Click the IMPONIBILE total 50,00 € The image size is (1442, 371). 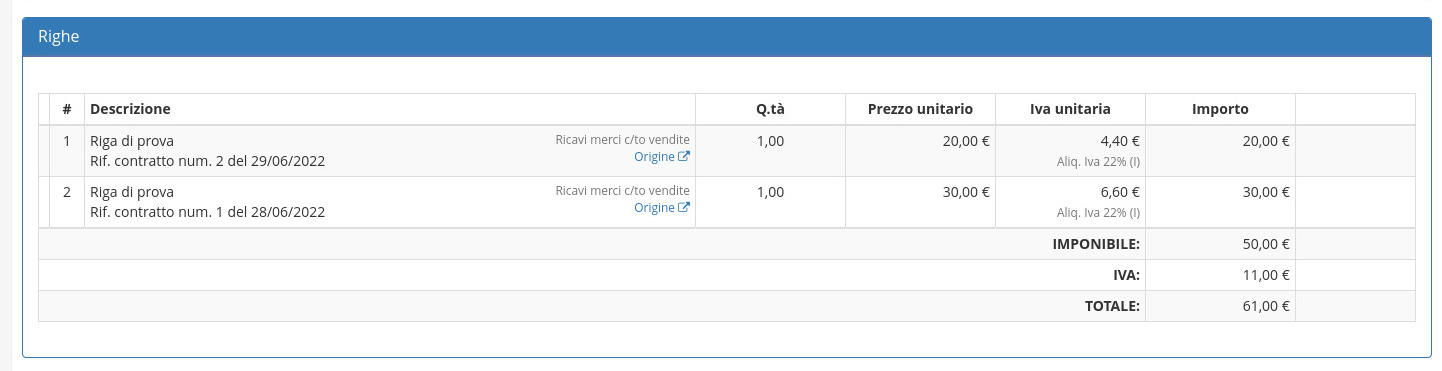(x=1266, y=244)
